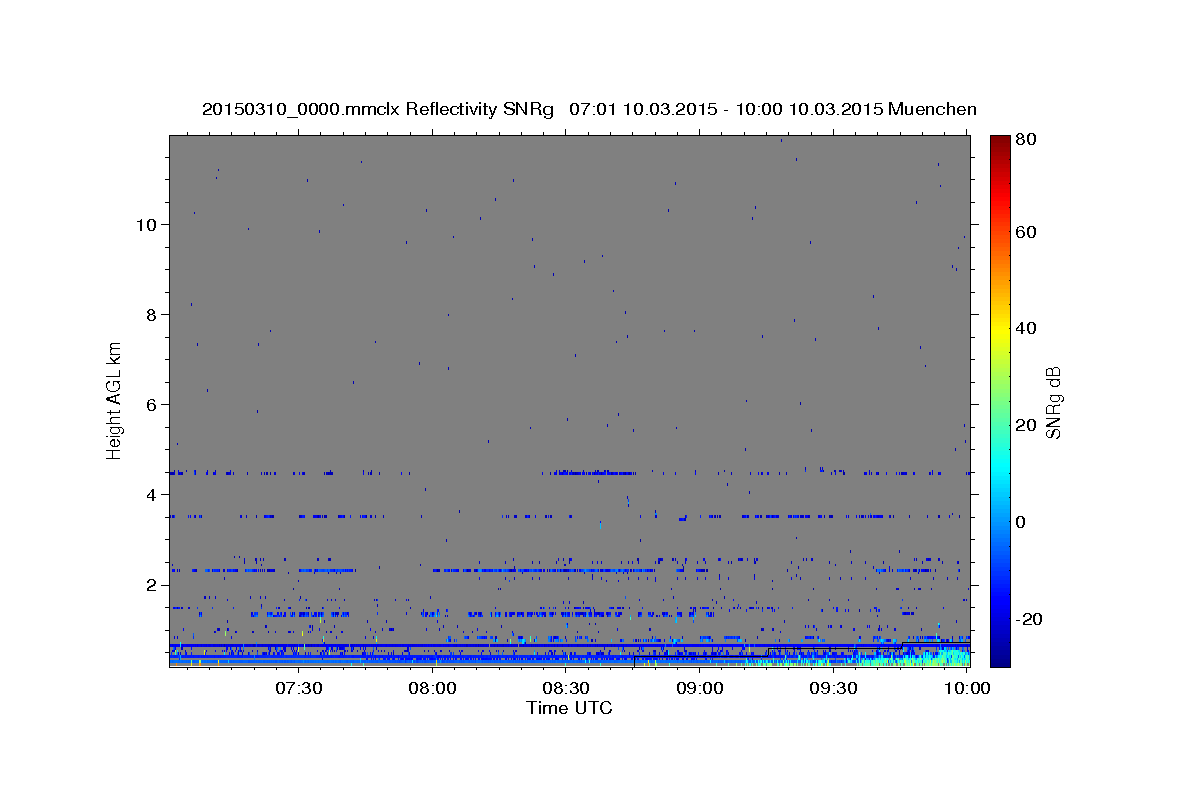Click the colorbar tick label -20

tap(1028, 619)
